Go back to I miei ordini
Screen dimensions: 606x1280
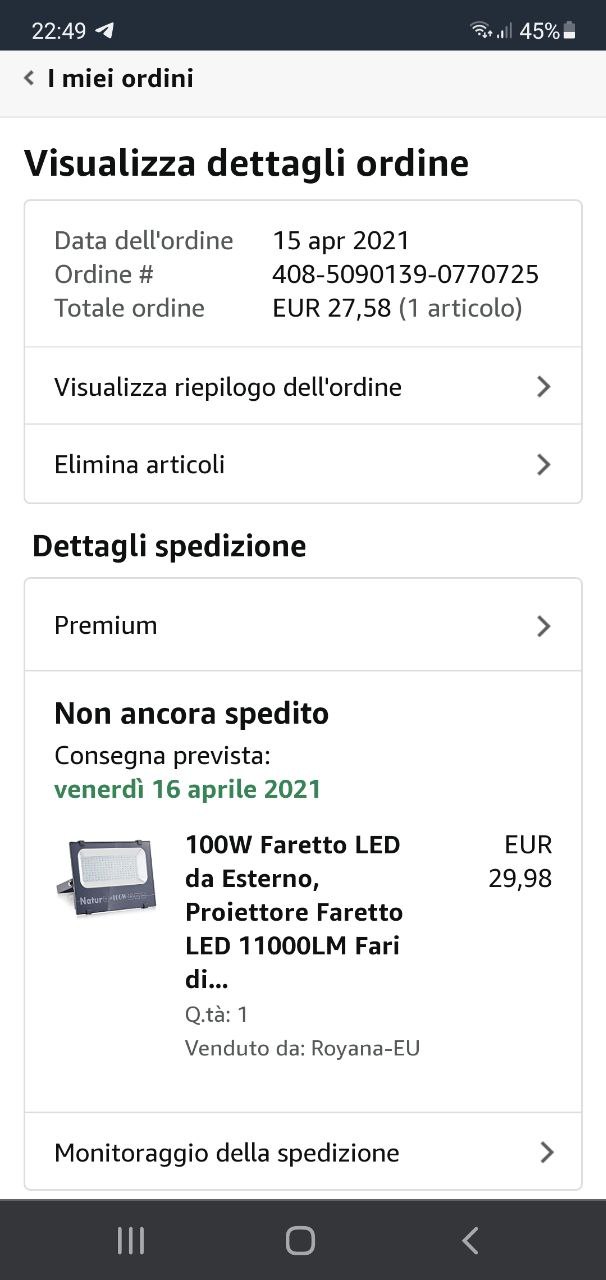point(120,78)
